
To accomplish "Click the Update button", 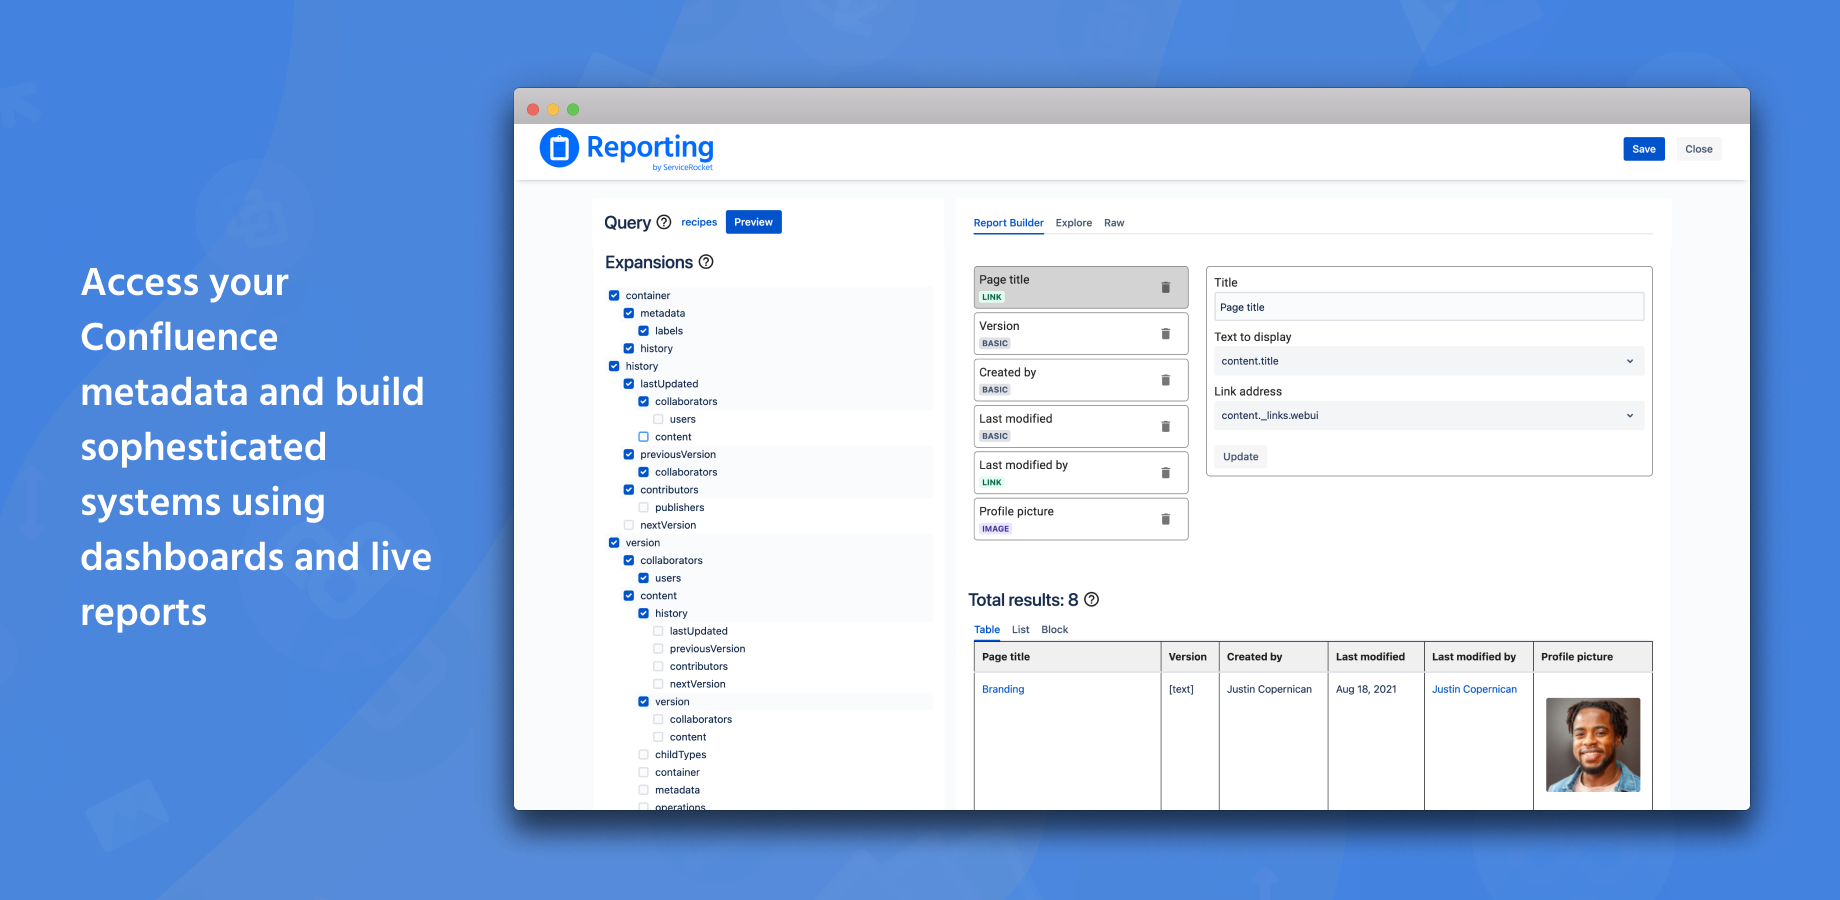I will [1241, 457].
